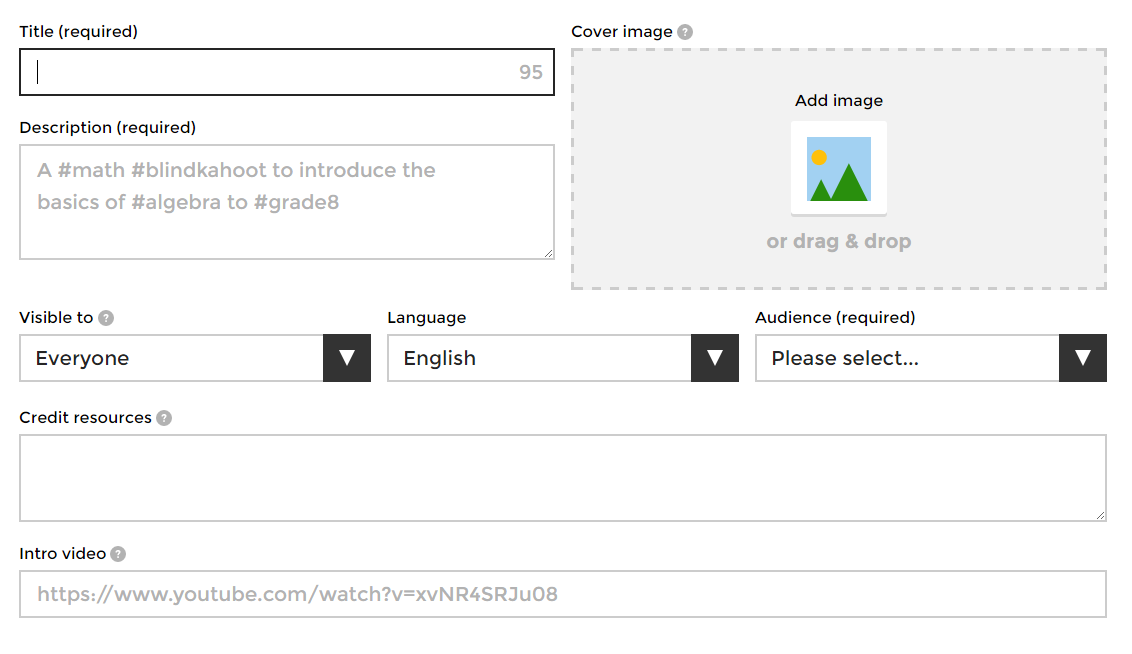Click the "Add image" label text
The image size is (1132, 654).
839,101
